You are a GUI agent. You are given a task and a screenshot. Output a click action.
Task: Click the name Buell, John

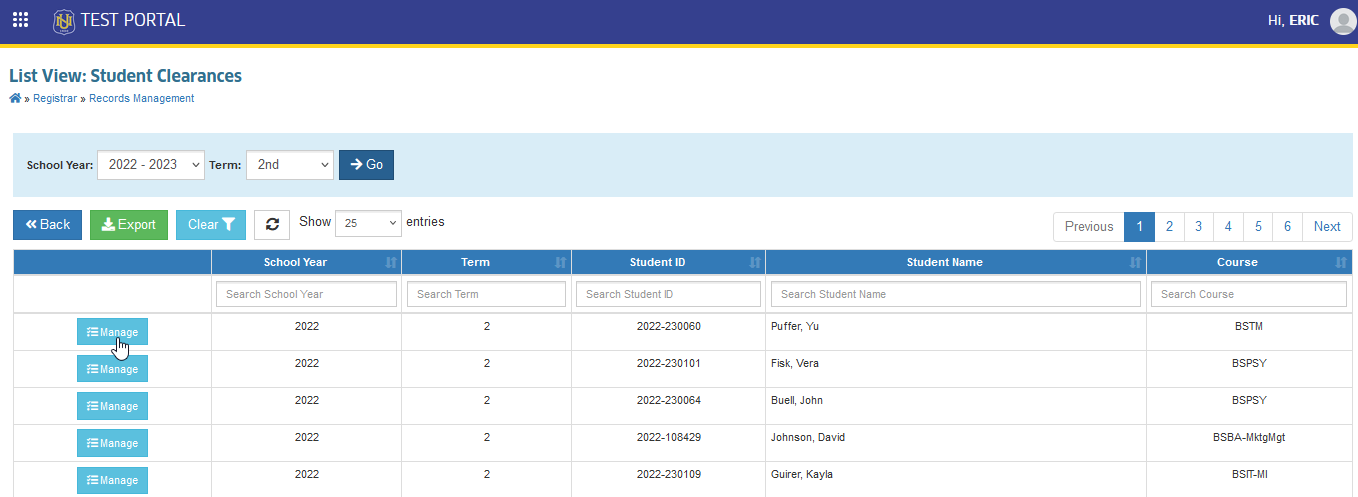798,400
